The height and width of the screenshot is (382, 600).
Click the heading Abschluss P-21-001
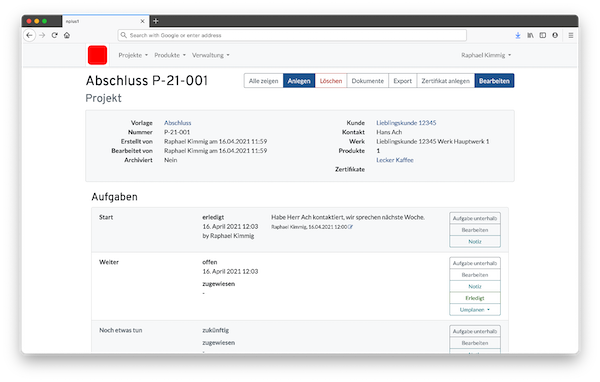pos(147,81)
